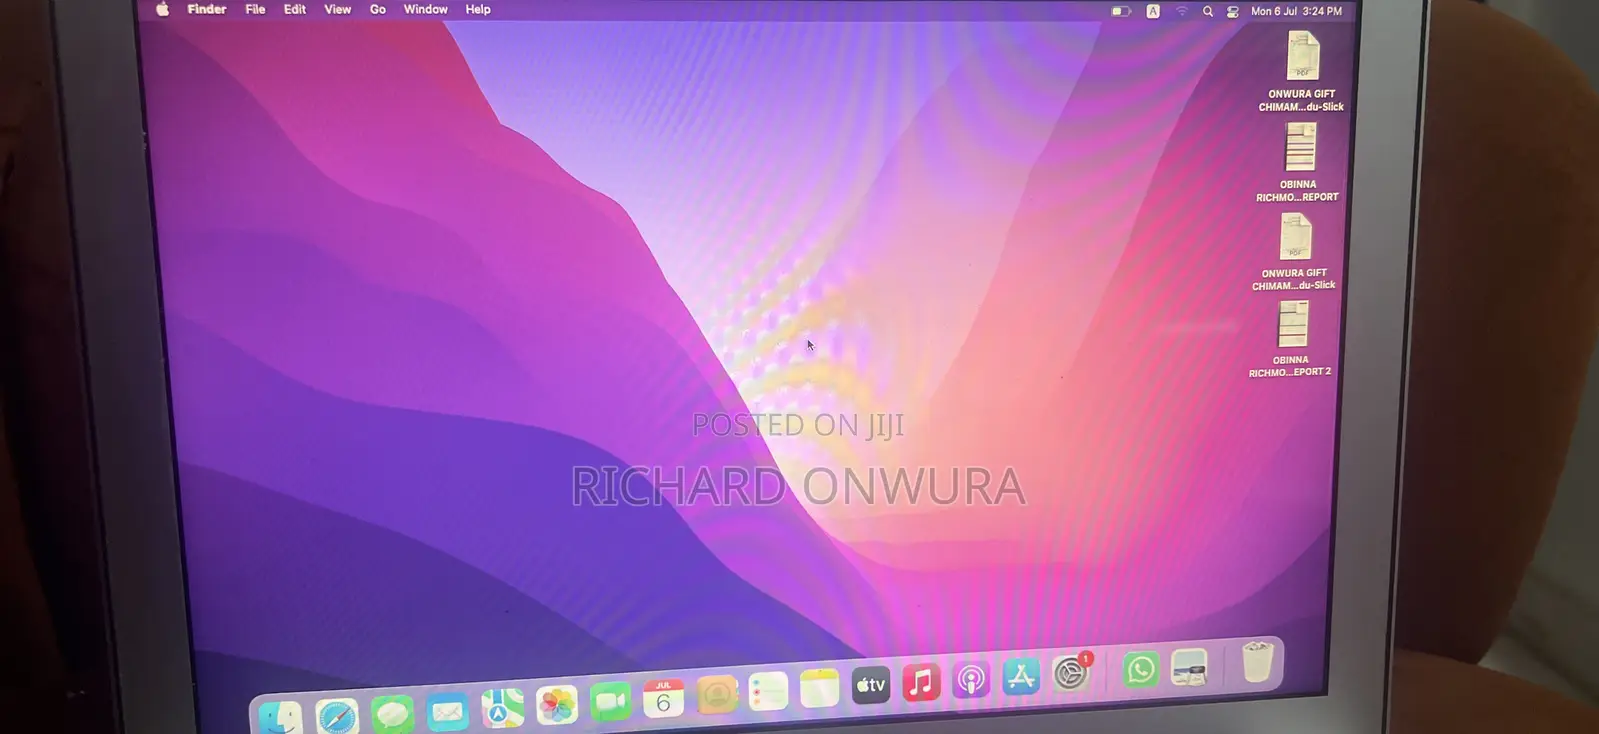Open Finder from the Dock
Image resolution: width=1599 pixels, height=734 pixels.
coord(280,717)
